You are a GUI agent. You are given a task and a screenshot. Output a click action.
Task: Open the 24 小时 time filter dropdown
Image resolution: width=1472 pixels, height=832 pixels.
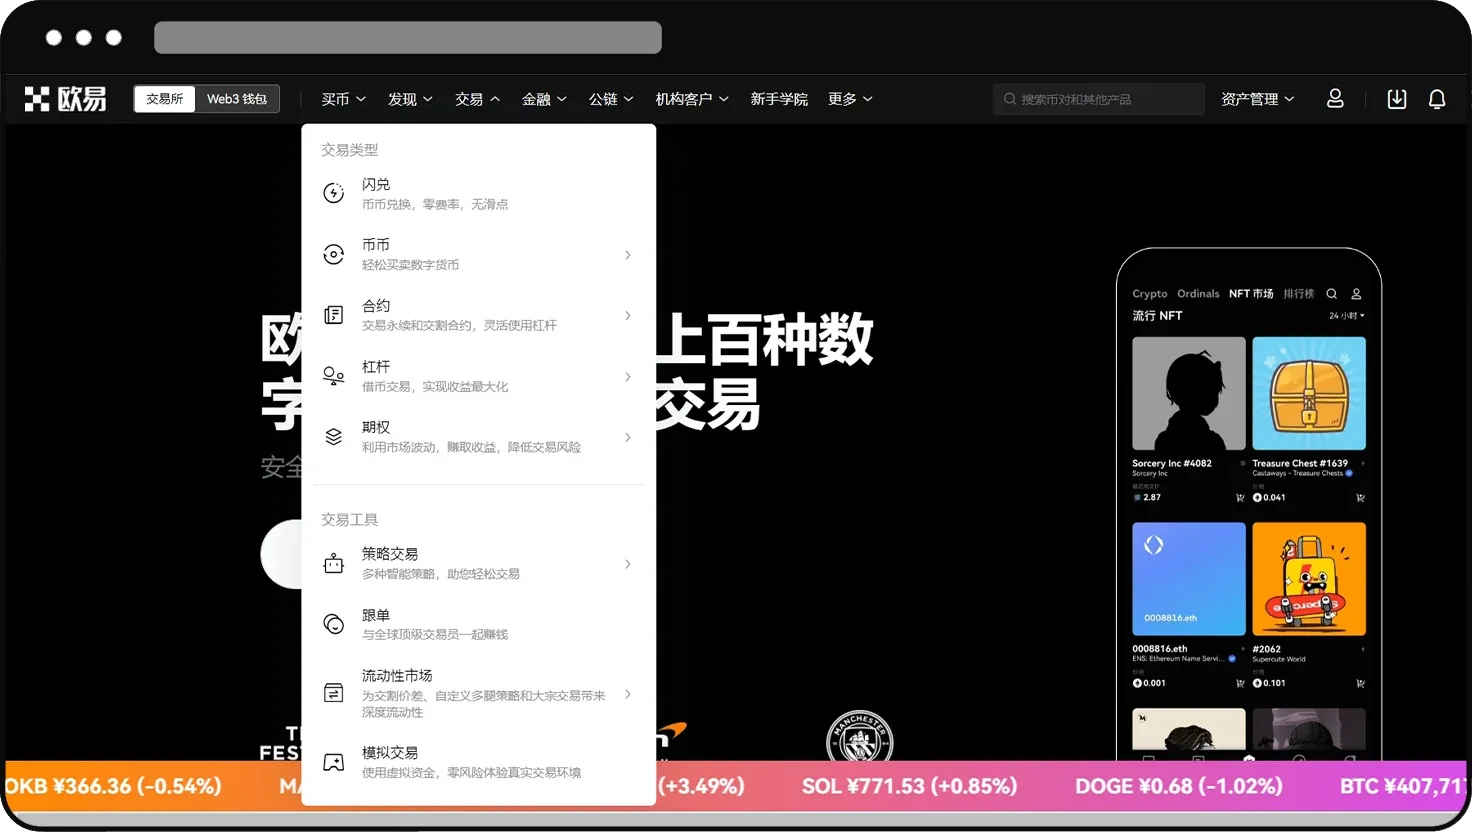click(x=1346, y=315)
